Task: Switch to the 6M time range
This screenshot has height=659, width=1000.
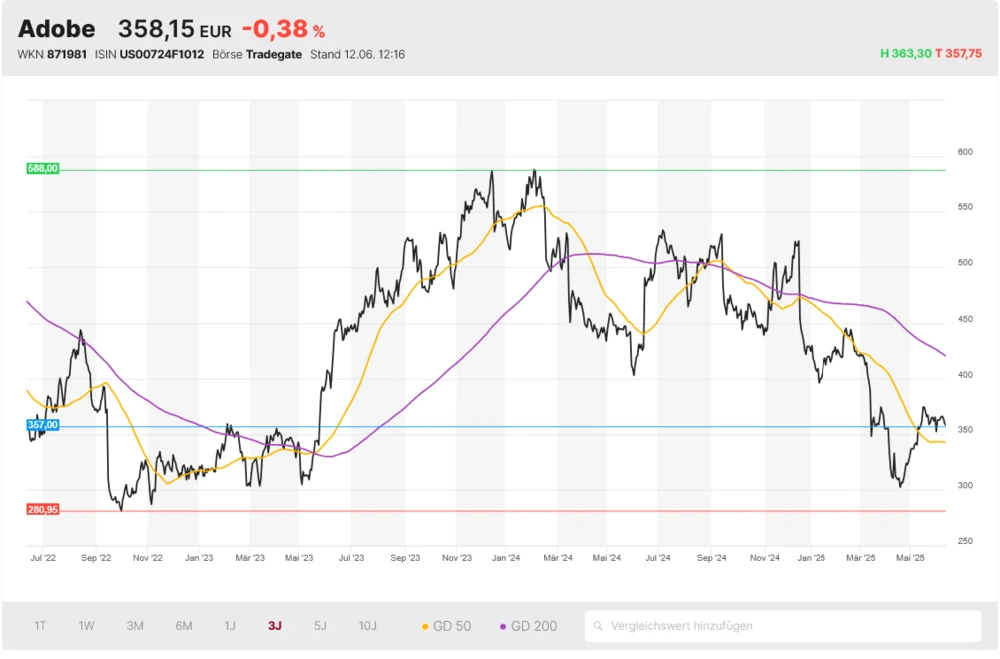Action: tap(184, 626)
